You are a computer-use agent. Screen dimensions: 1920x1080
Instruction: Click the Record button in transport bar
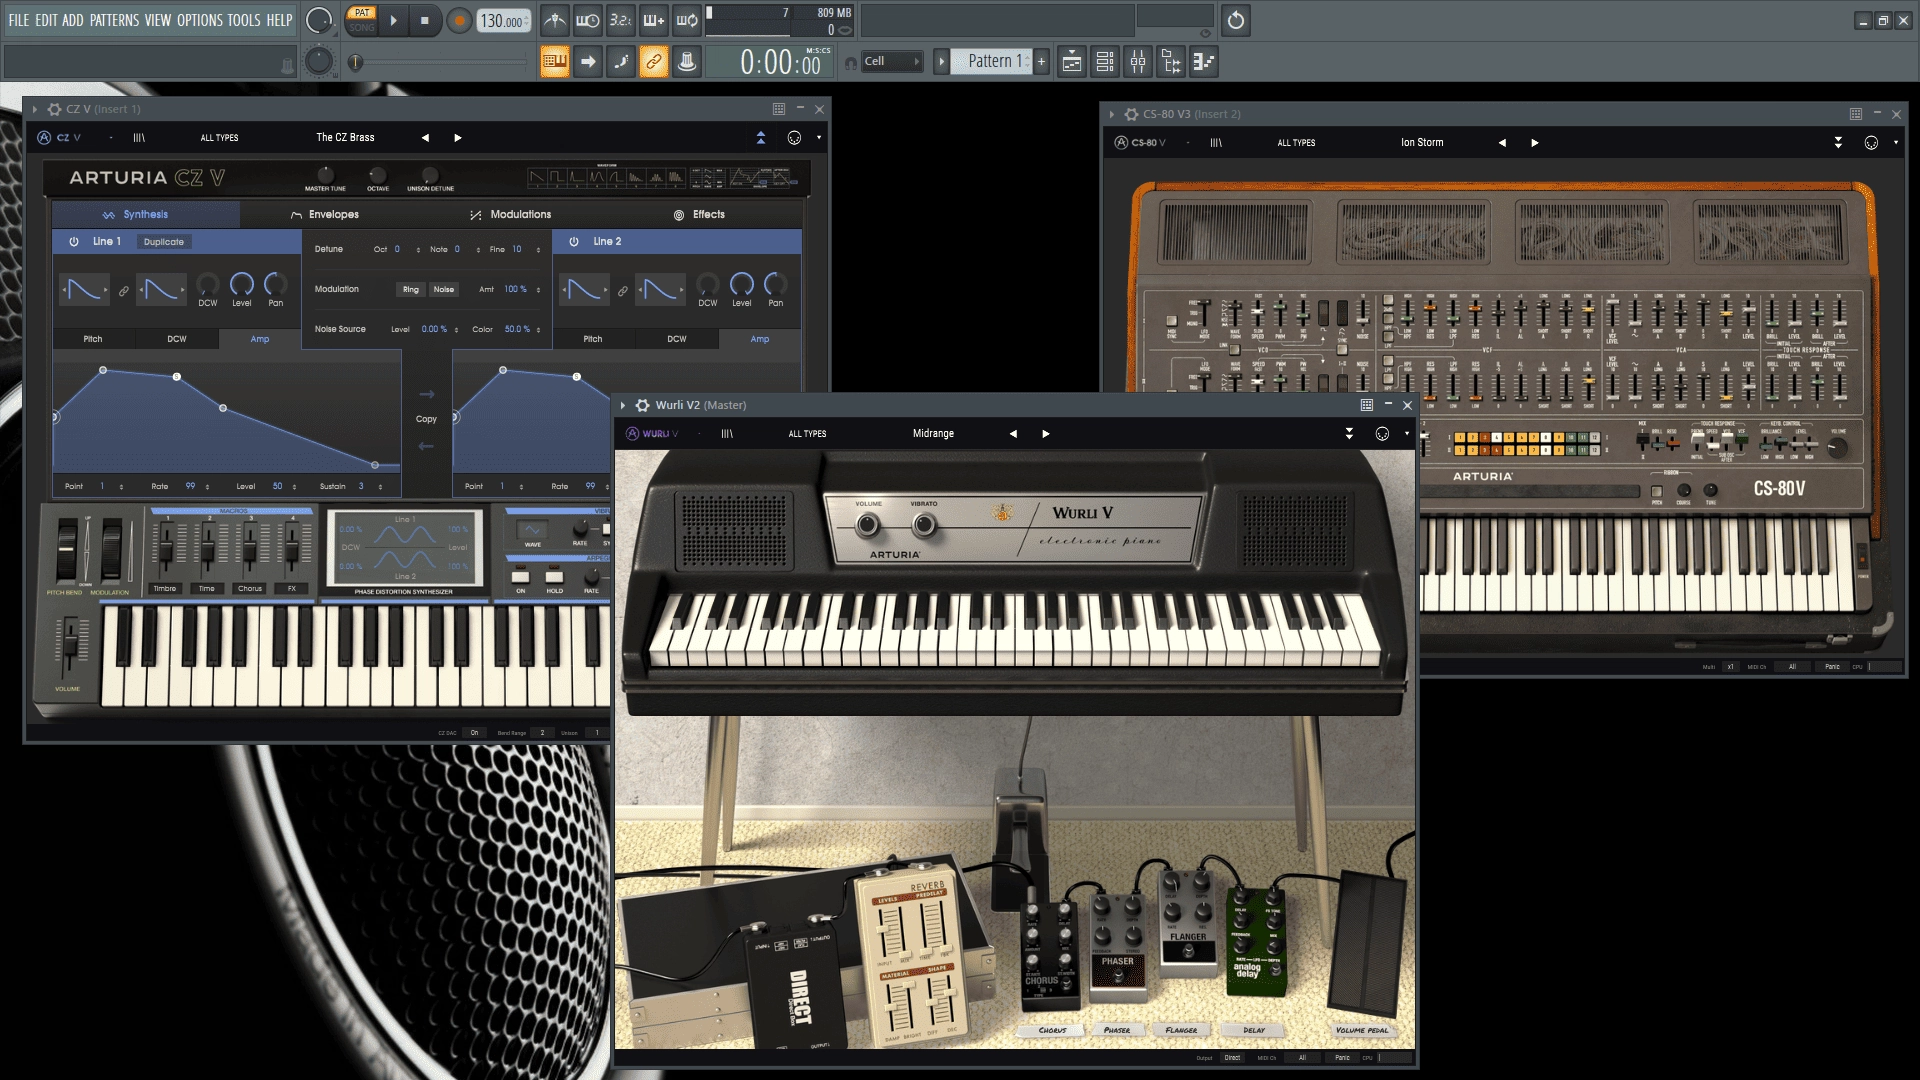click(x=459, y=20)
